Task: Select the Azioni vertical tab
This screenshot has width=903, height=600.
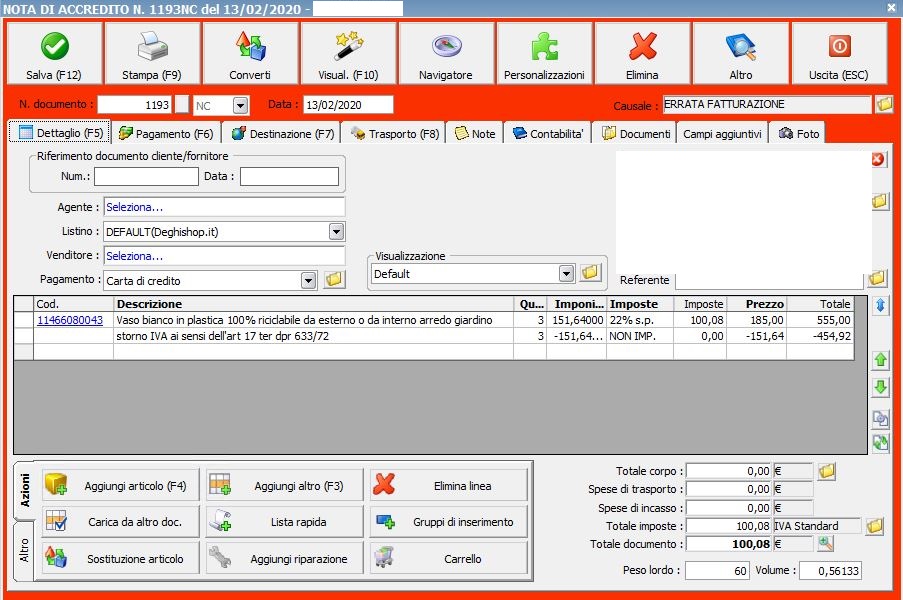Action: tap(24, 491)
